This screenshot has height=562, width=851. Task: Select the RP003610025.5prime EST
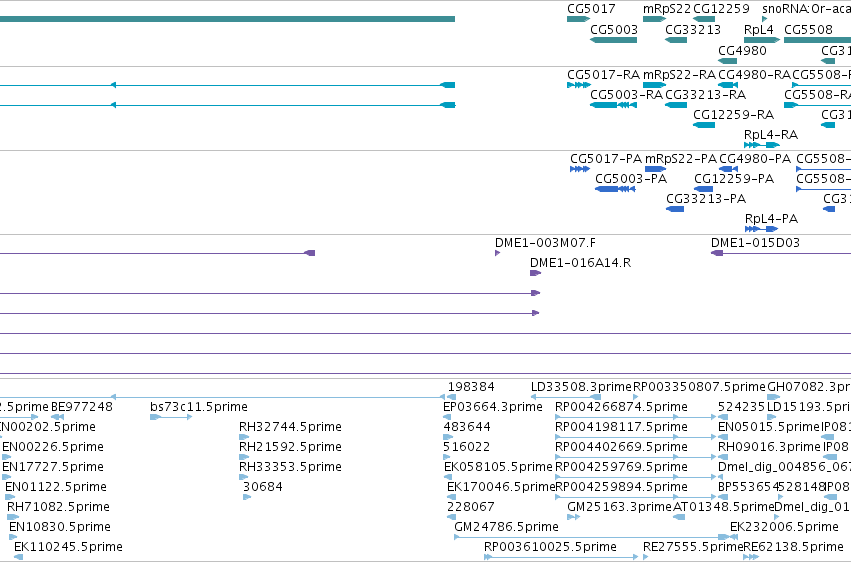[561, 557]
